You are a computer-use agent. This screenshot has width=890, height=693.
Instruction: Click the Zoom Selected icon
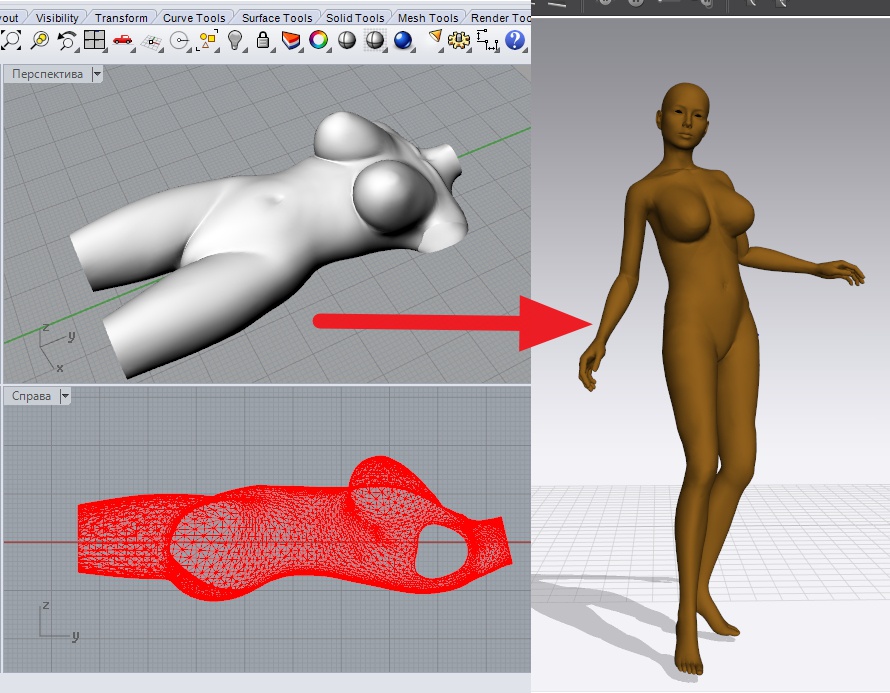pyautogui.click(x=39, y=40)
